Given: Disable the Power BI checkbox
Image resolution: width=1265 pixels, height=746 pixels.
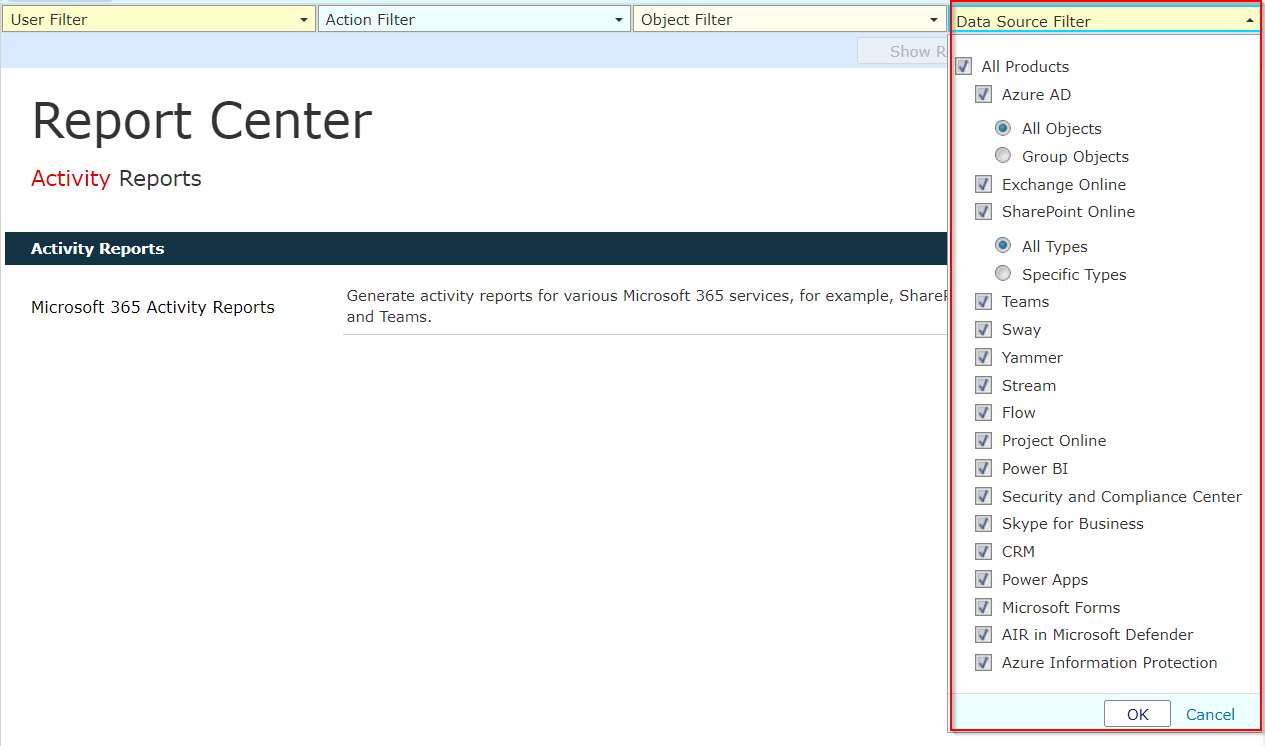Looking at the screenshot, I should click(983, 468).
